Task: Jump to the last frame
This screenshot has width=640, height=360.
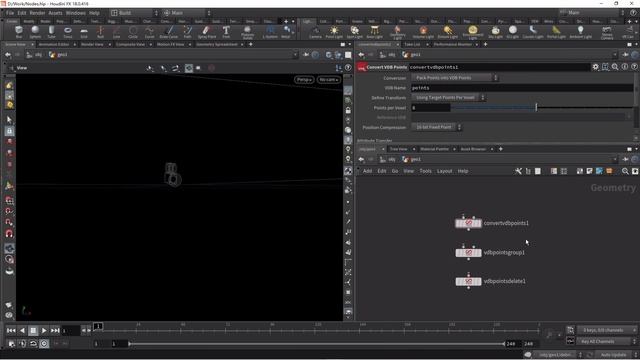Action: [55, 330]
